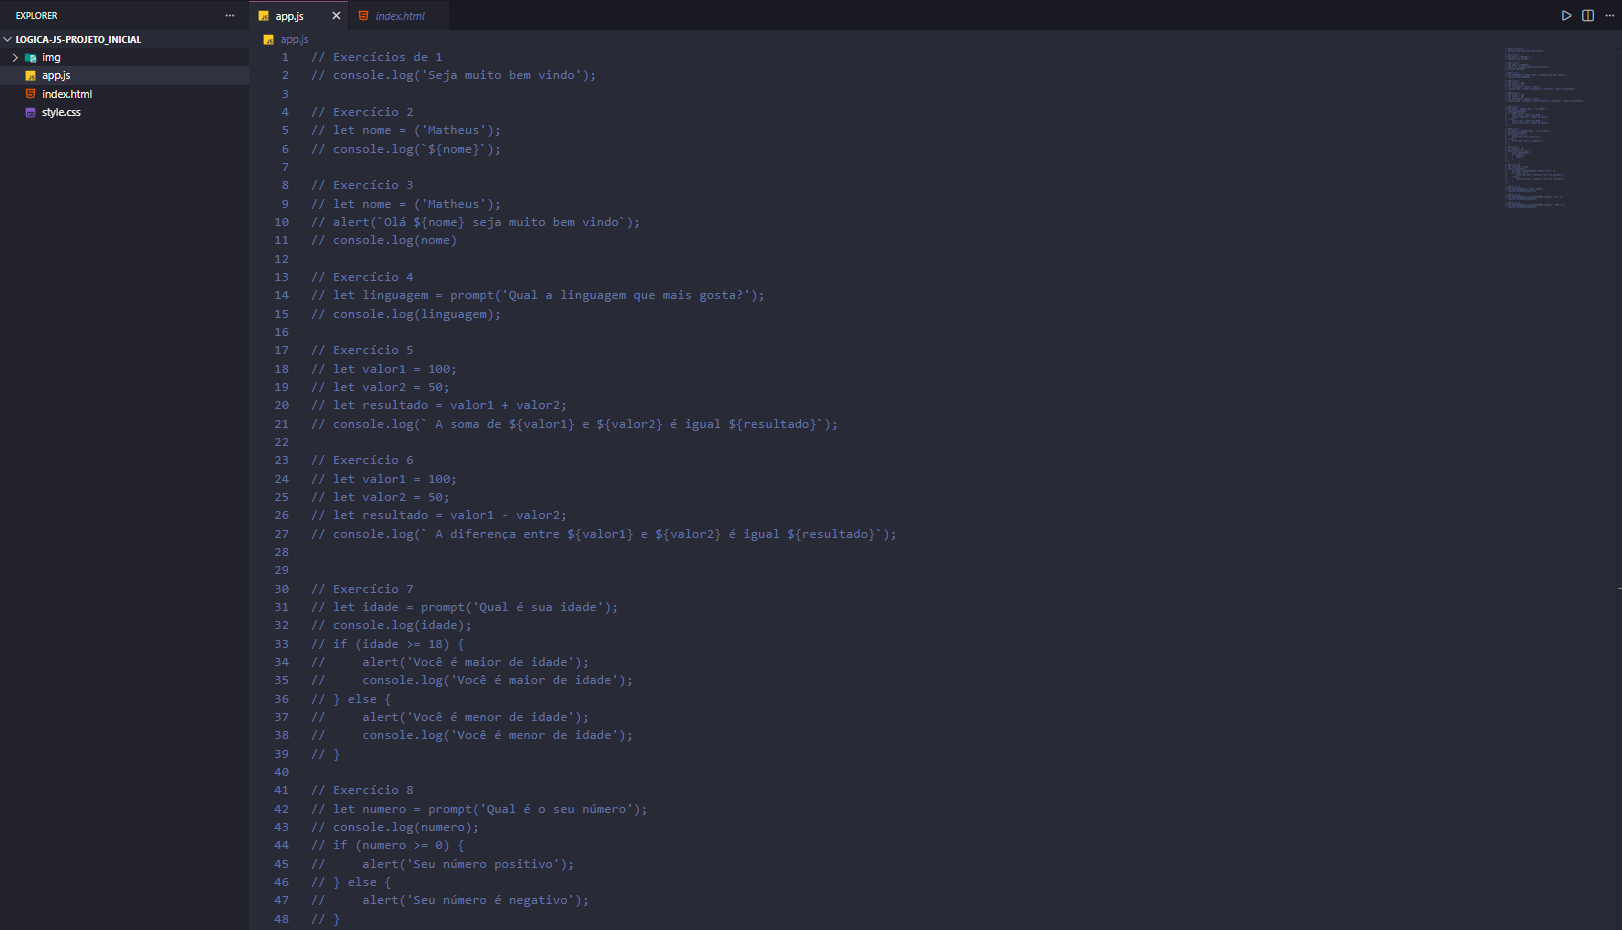Click the CSS icon beside style.css
1622x930 pixels.
(x=31, y=112)
